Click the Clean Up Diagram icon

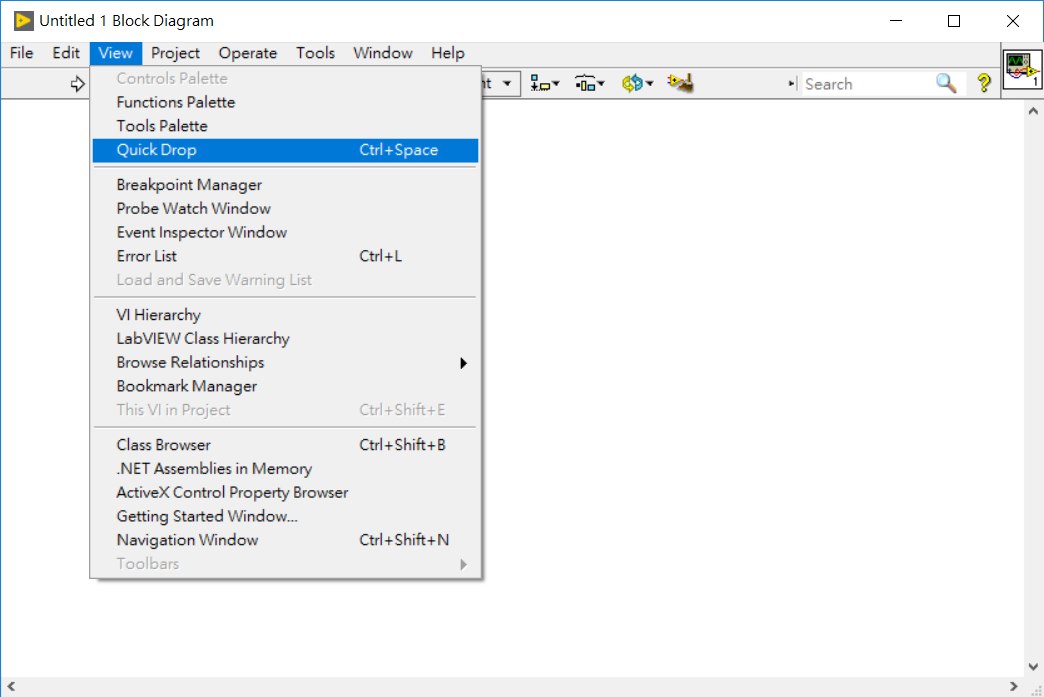tap(680, 83)
